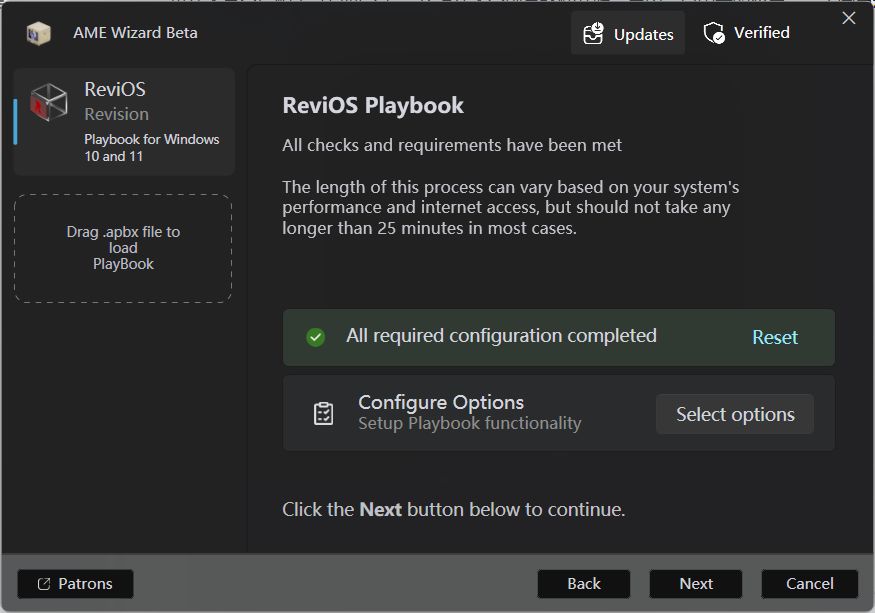
Task: Open the Patrons link
Action: 75,583
